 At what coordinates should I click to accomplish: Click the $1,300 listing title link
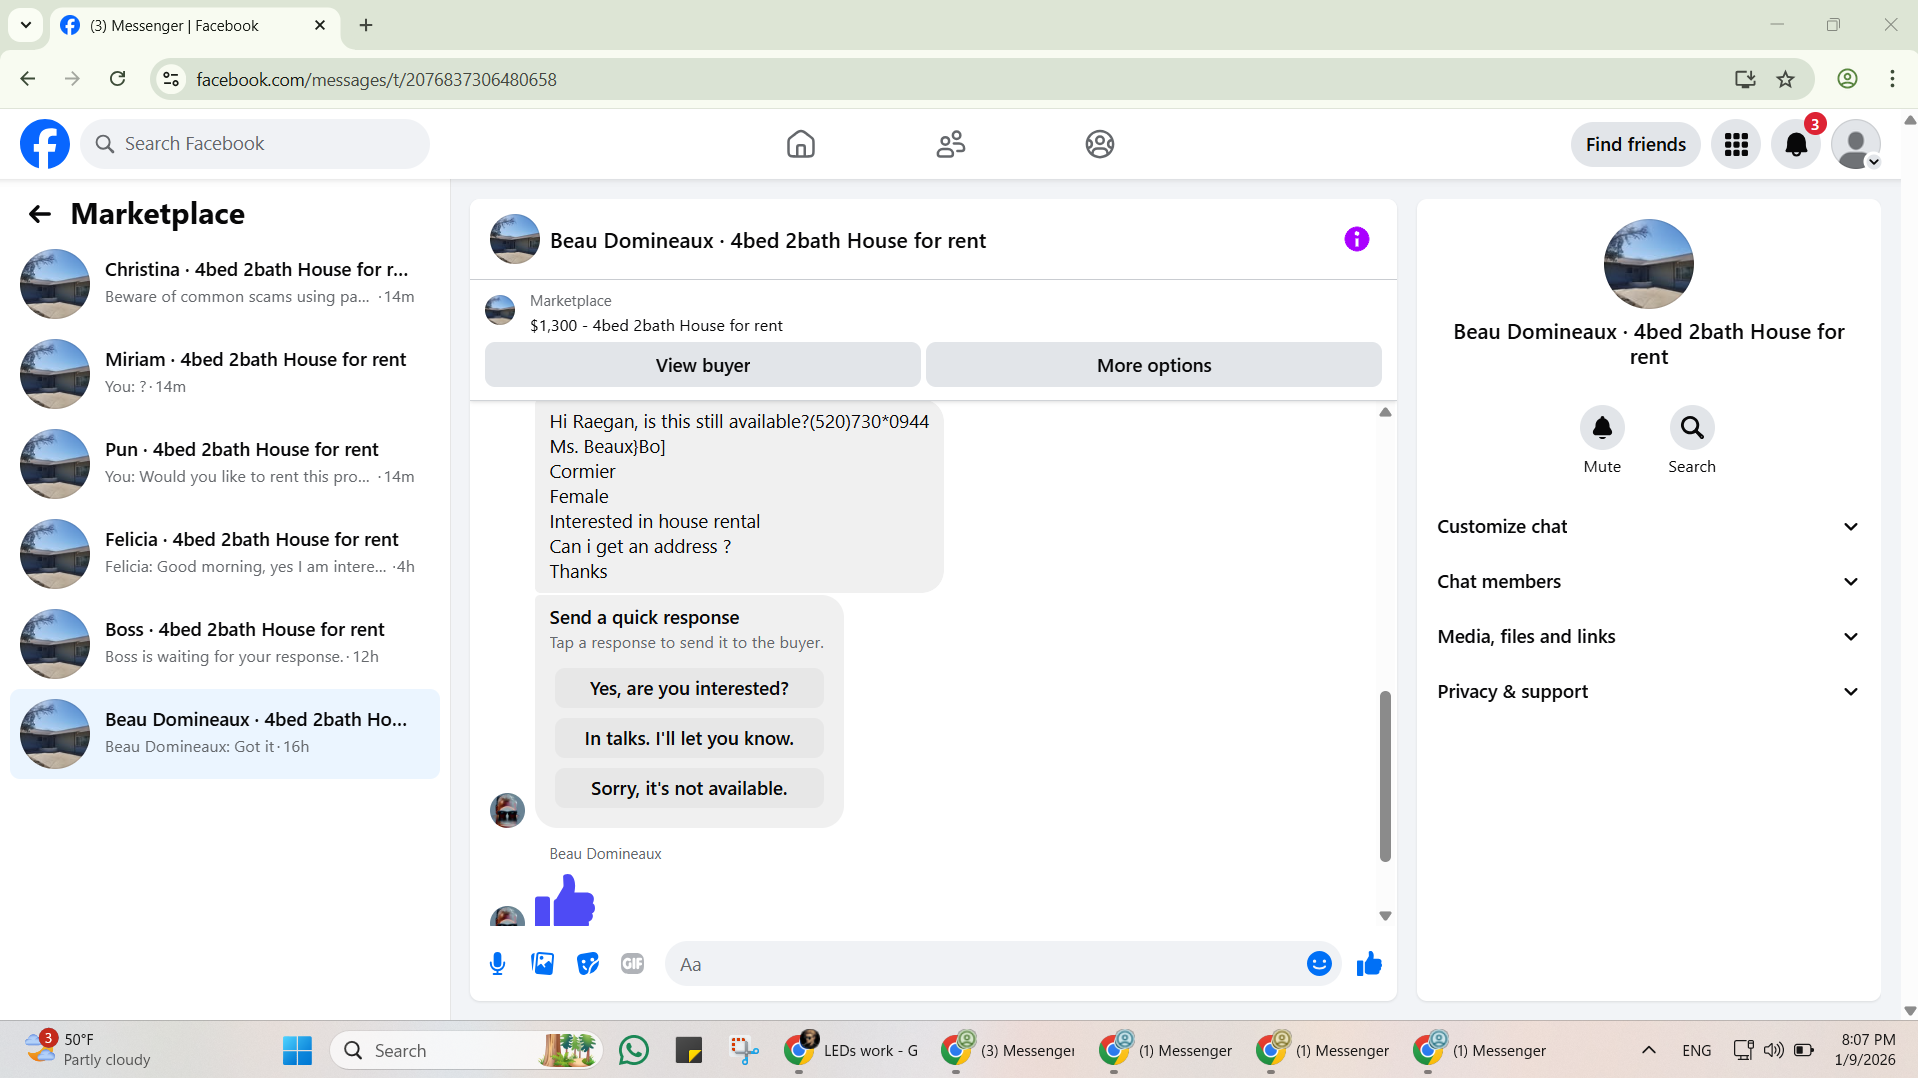[656, 326]
